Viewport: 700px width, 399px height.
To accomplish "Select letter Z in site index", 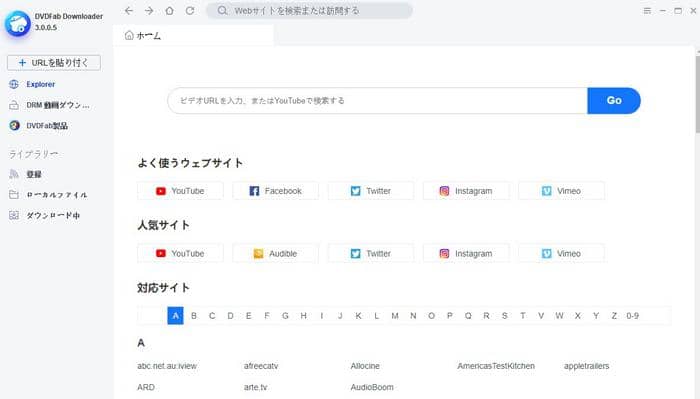I will pos(614,316).
